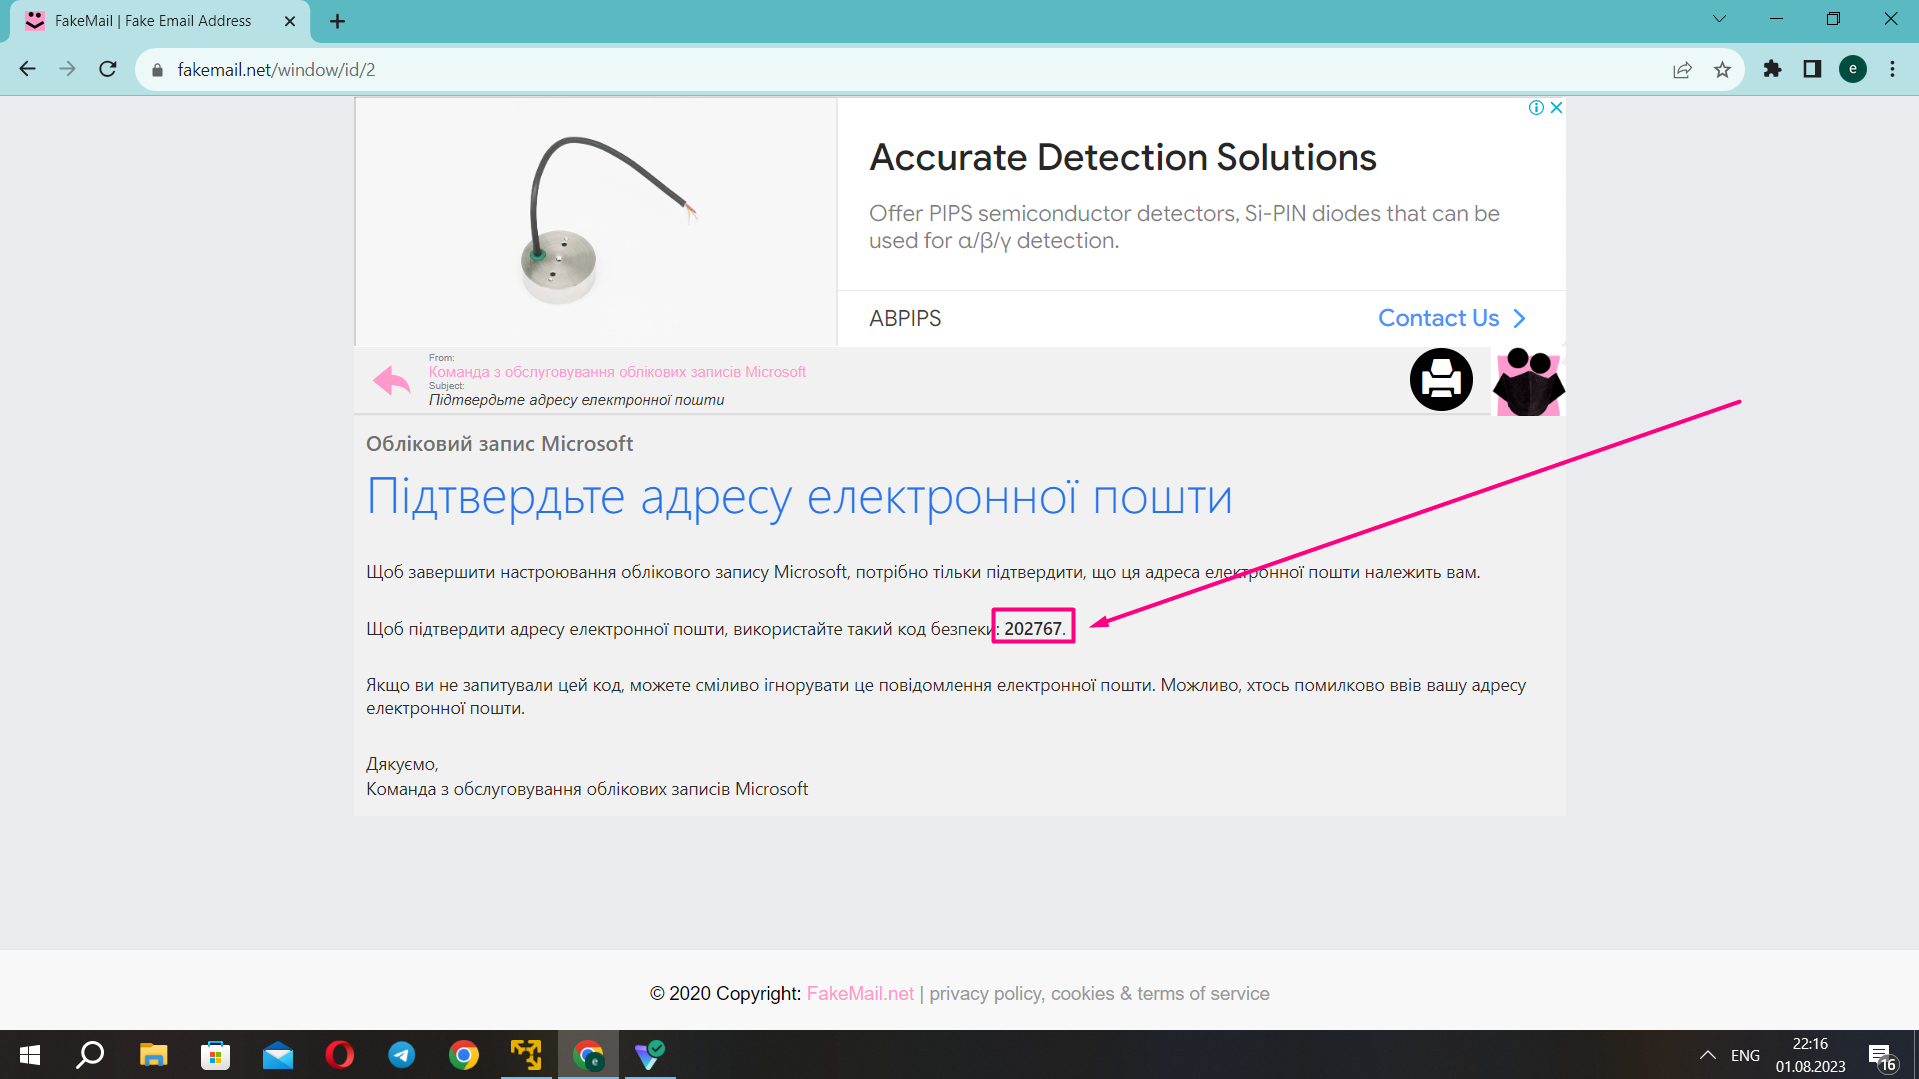The width and height of the screenshot is (1919, 1079).
Task: Close the advertisement banner
Action: tap(1556, 108)
